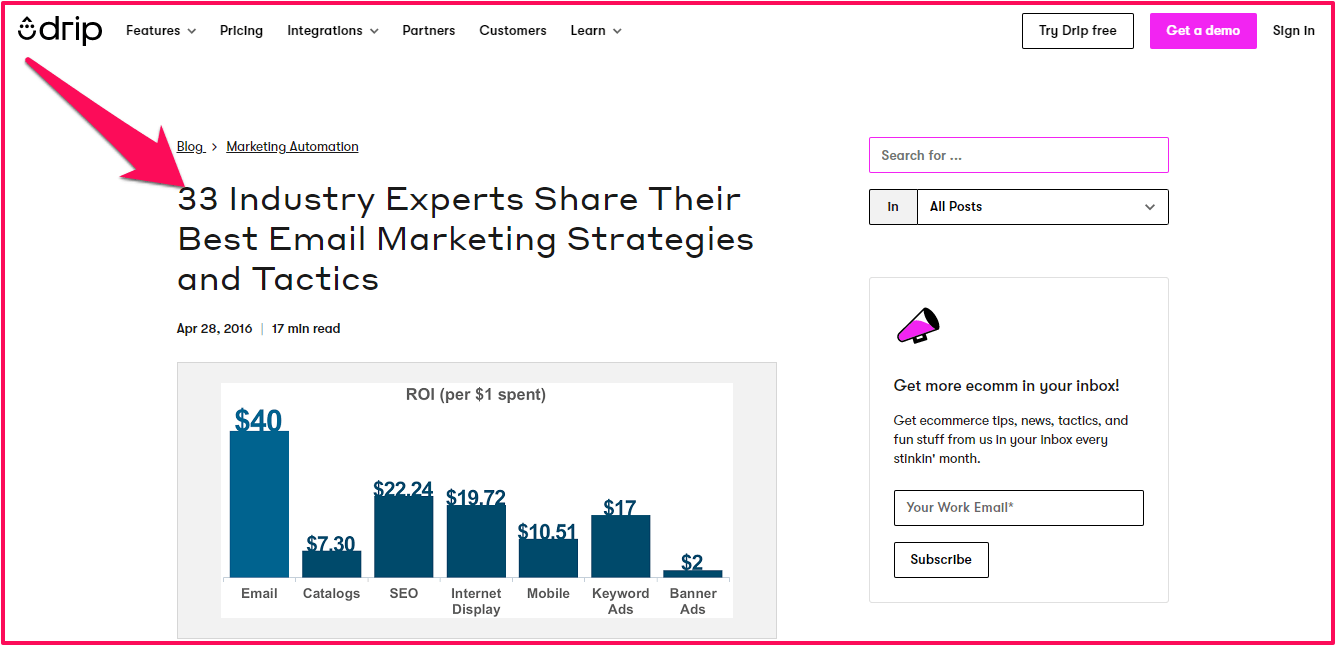Click the "In" label beside search filter
Viewport: 1336px width, 646px height.
click(x=893, y=207)
